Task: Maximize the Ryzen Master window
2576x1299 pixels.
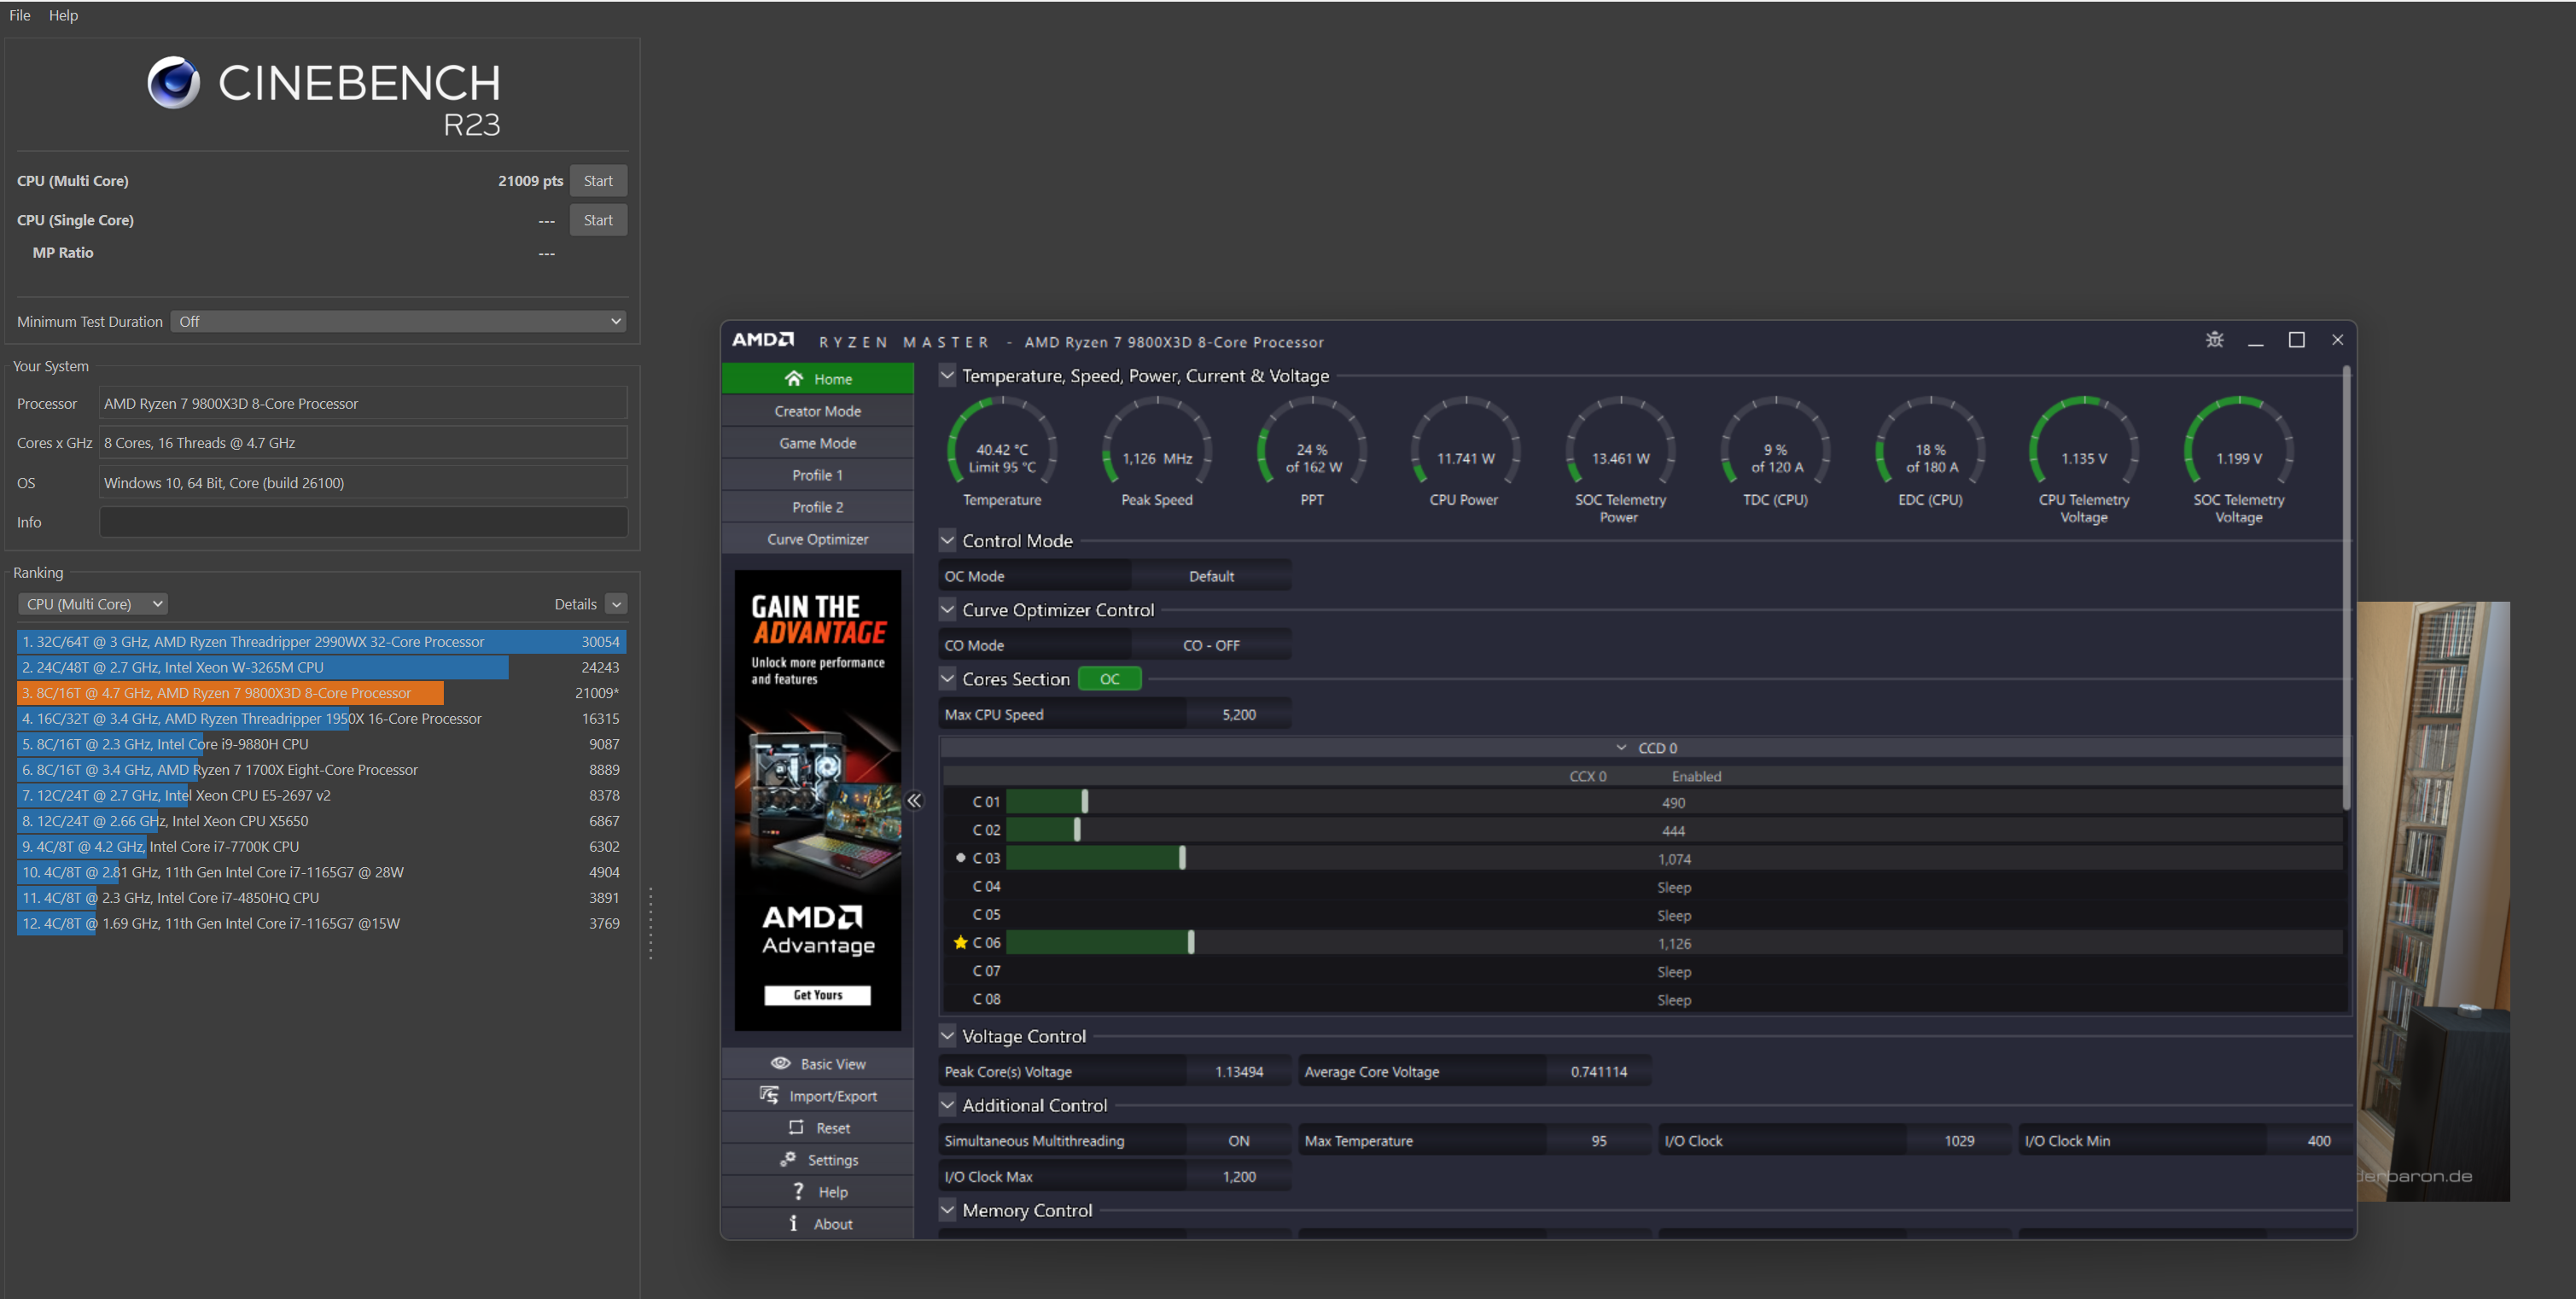Action: (x=2297, y=340)
